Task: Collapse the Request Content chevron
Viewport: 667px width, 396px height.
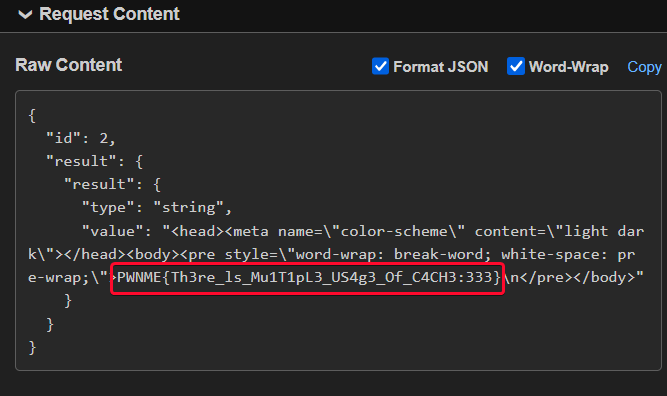Action: (x=25, y=15)
